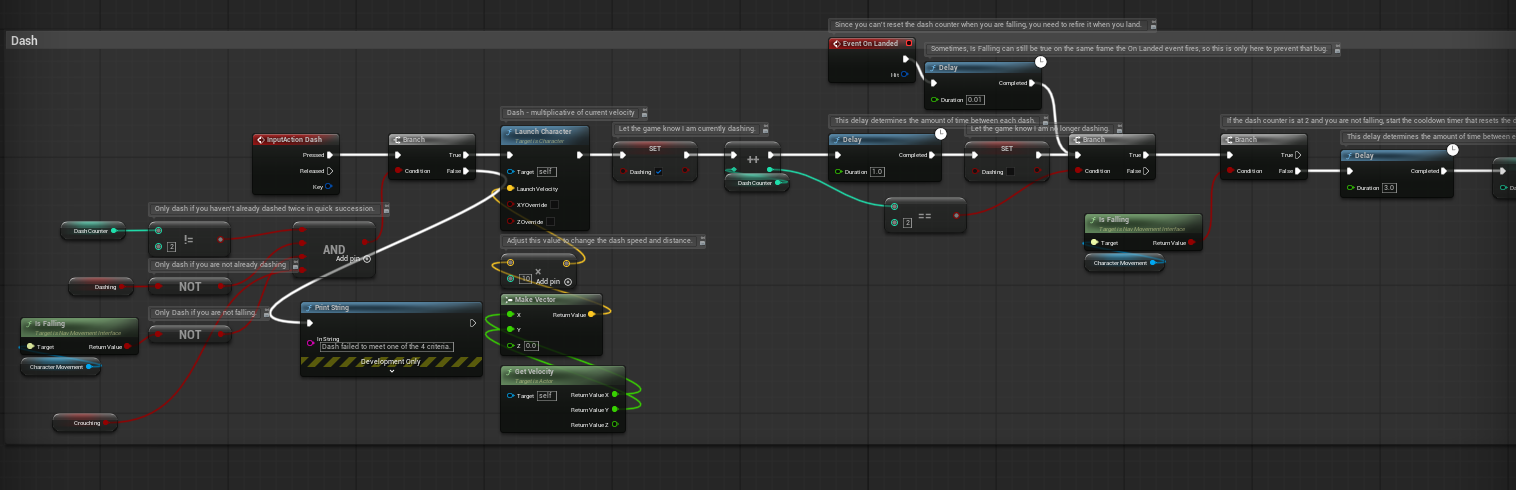Click the Y input pin on Make Vector

(509, 330)
